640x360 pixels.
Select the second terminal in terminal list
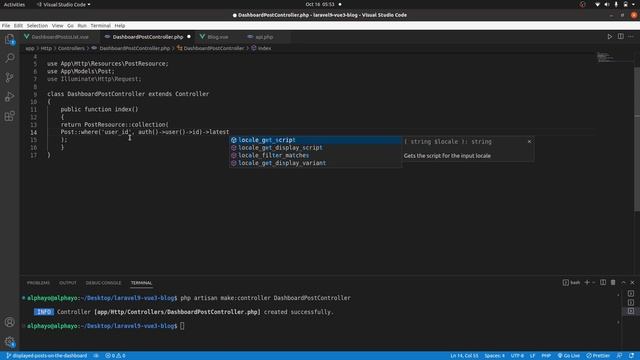[631, 302]
